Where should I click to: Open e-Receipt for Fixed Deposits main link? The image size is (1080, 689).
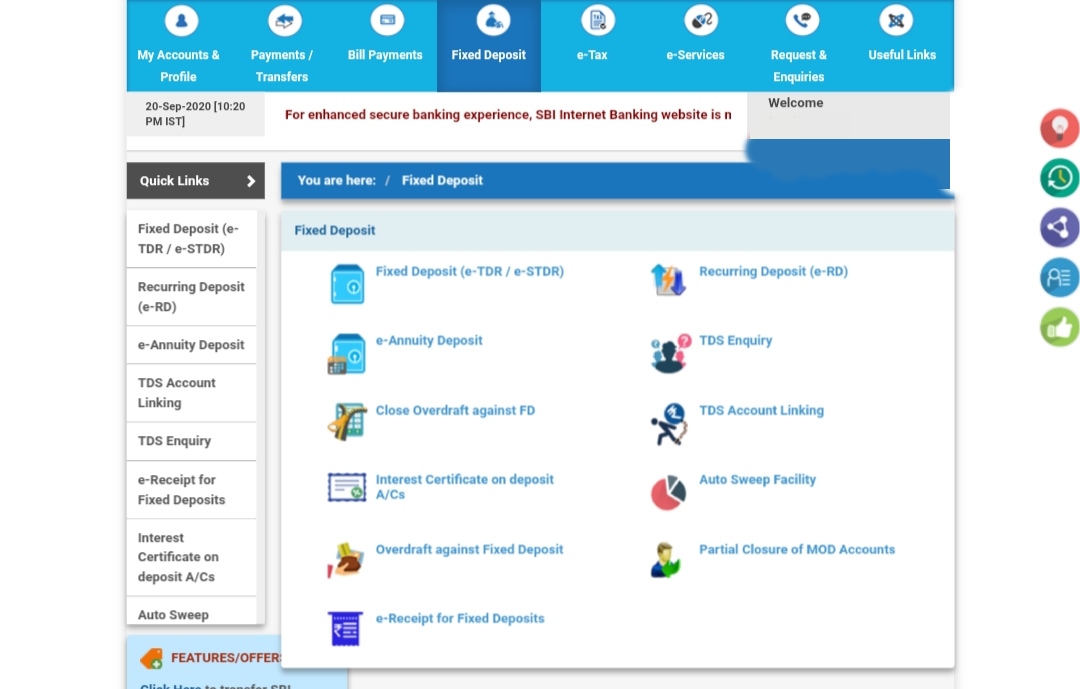(460, 619)
